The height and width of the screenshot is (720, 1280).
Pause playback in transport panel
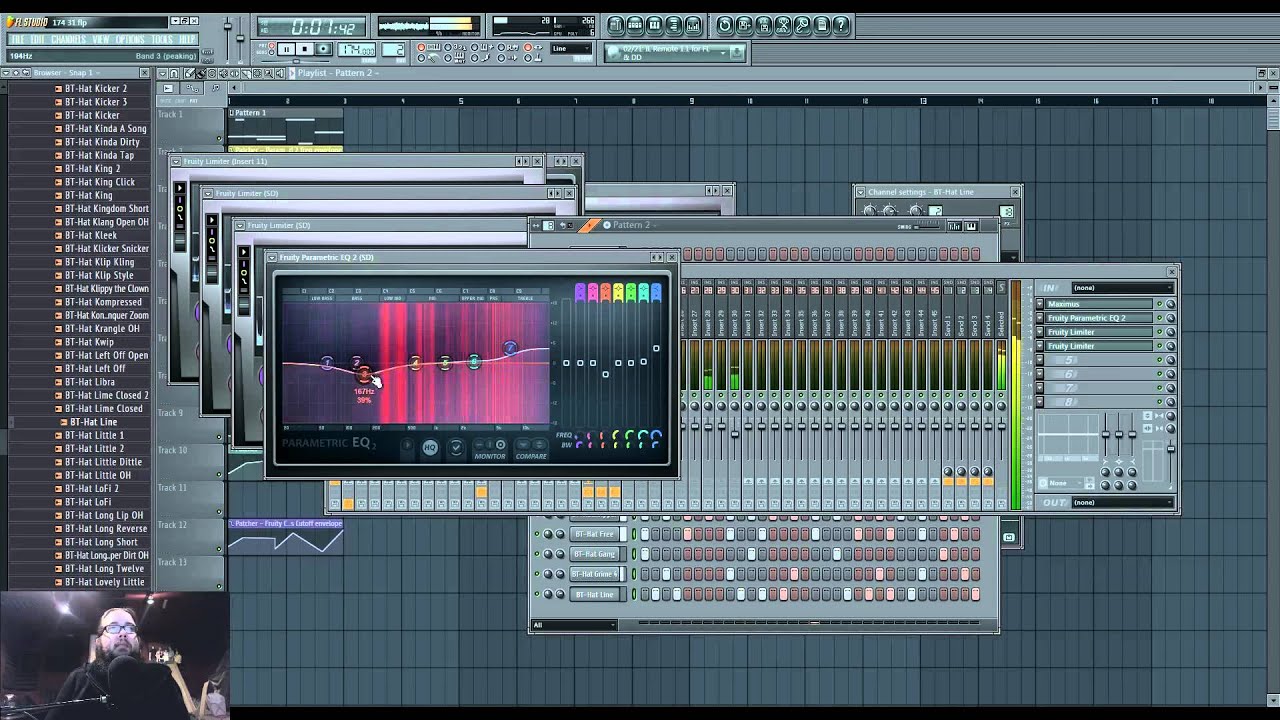tap(287, 49)
